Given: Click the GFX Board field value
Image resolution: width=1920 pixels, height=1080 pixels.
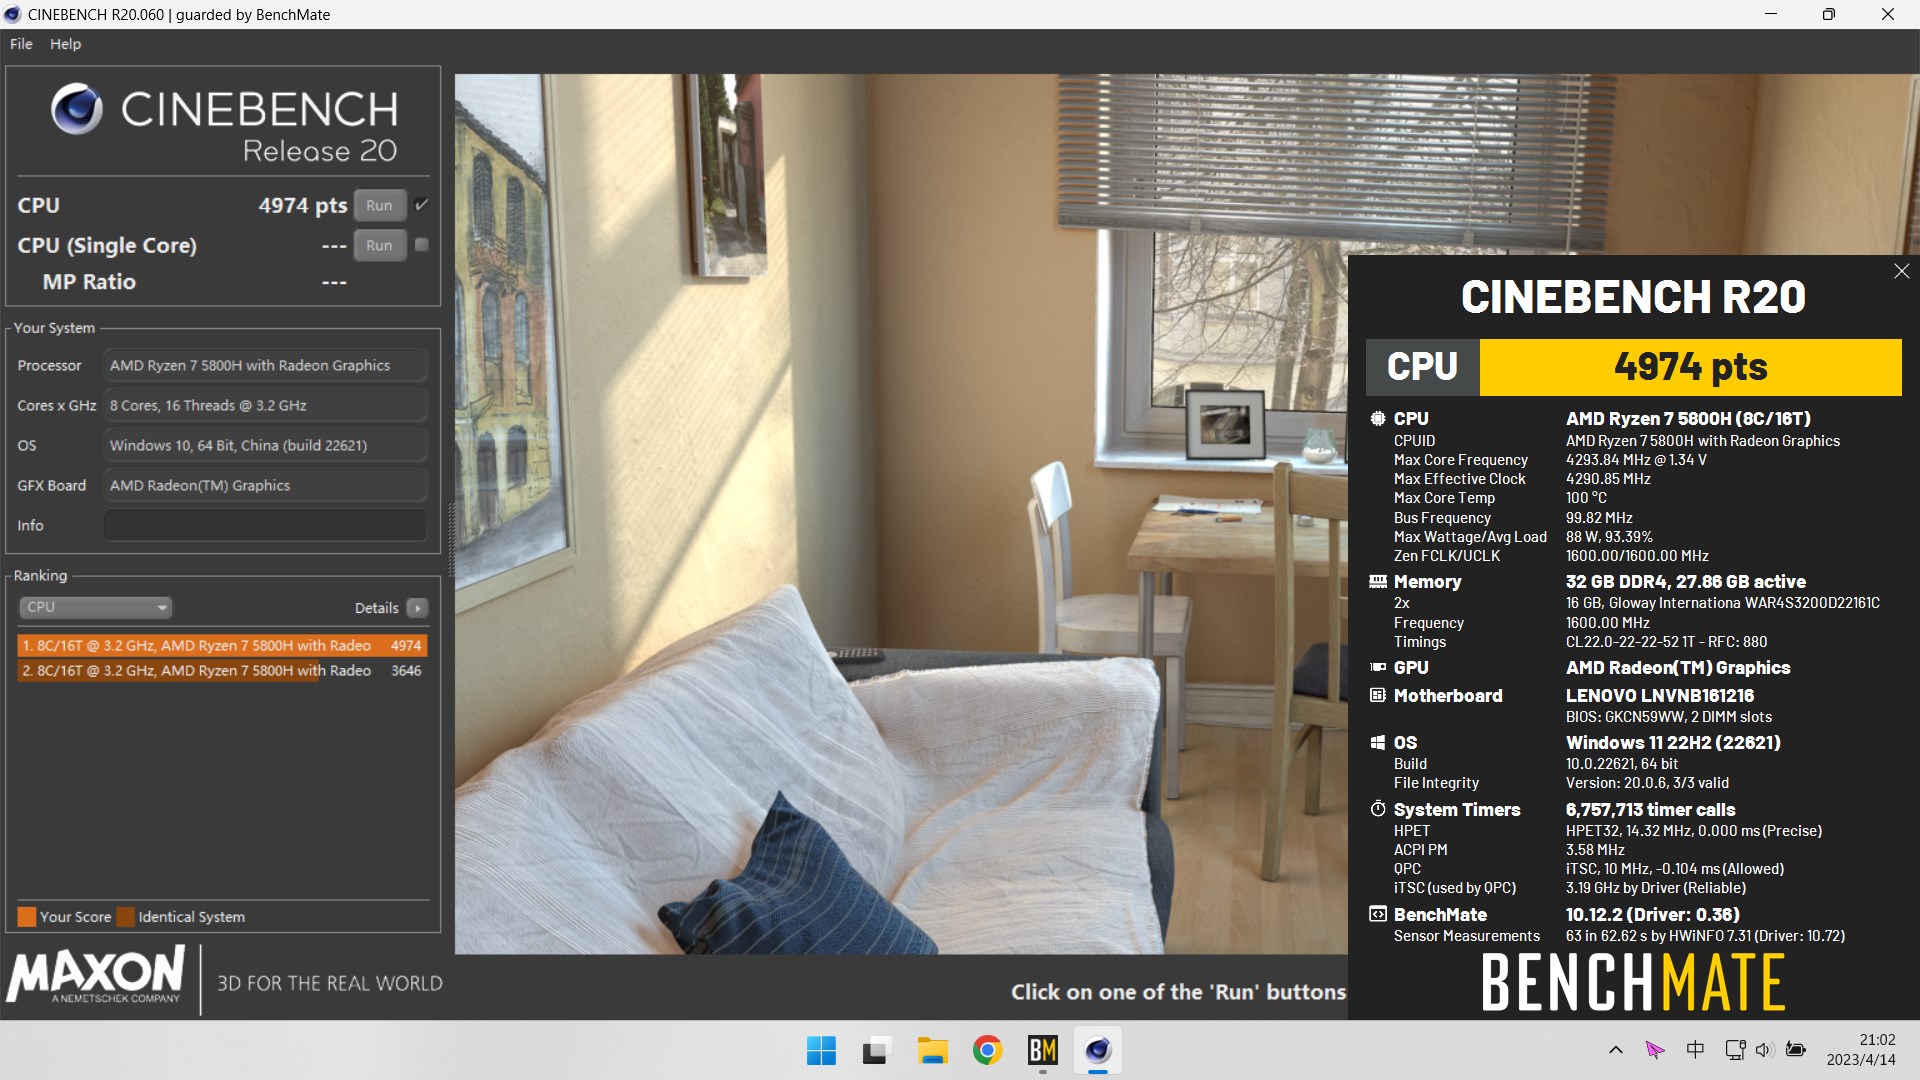Looking at the screenshot, I should 265,485.
